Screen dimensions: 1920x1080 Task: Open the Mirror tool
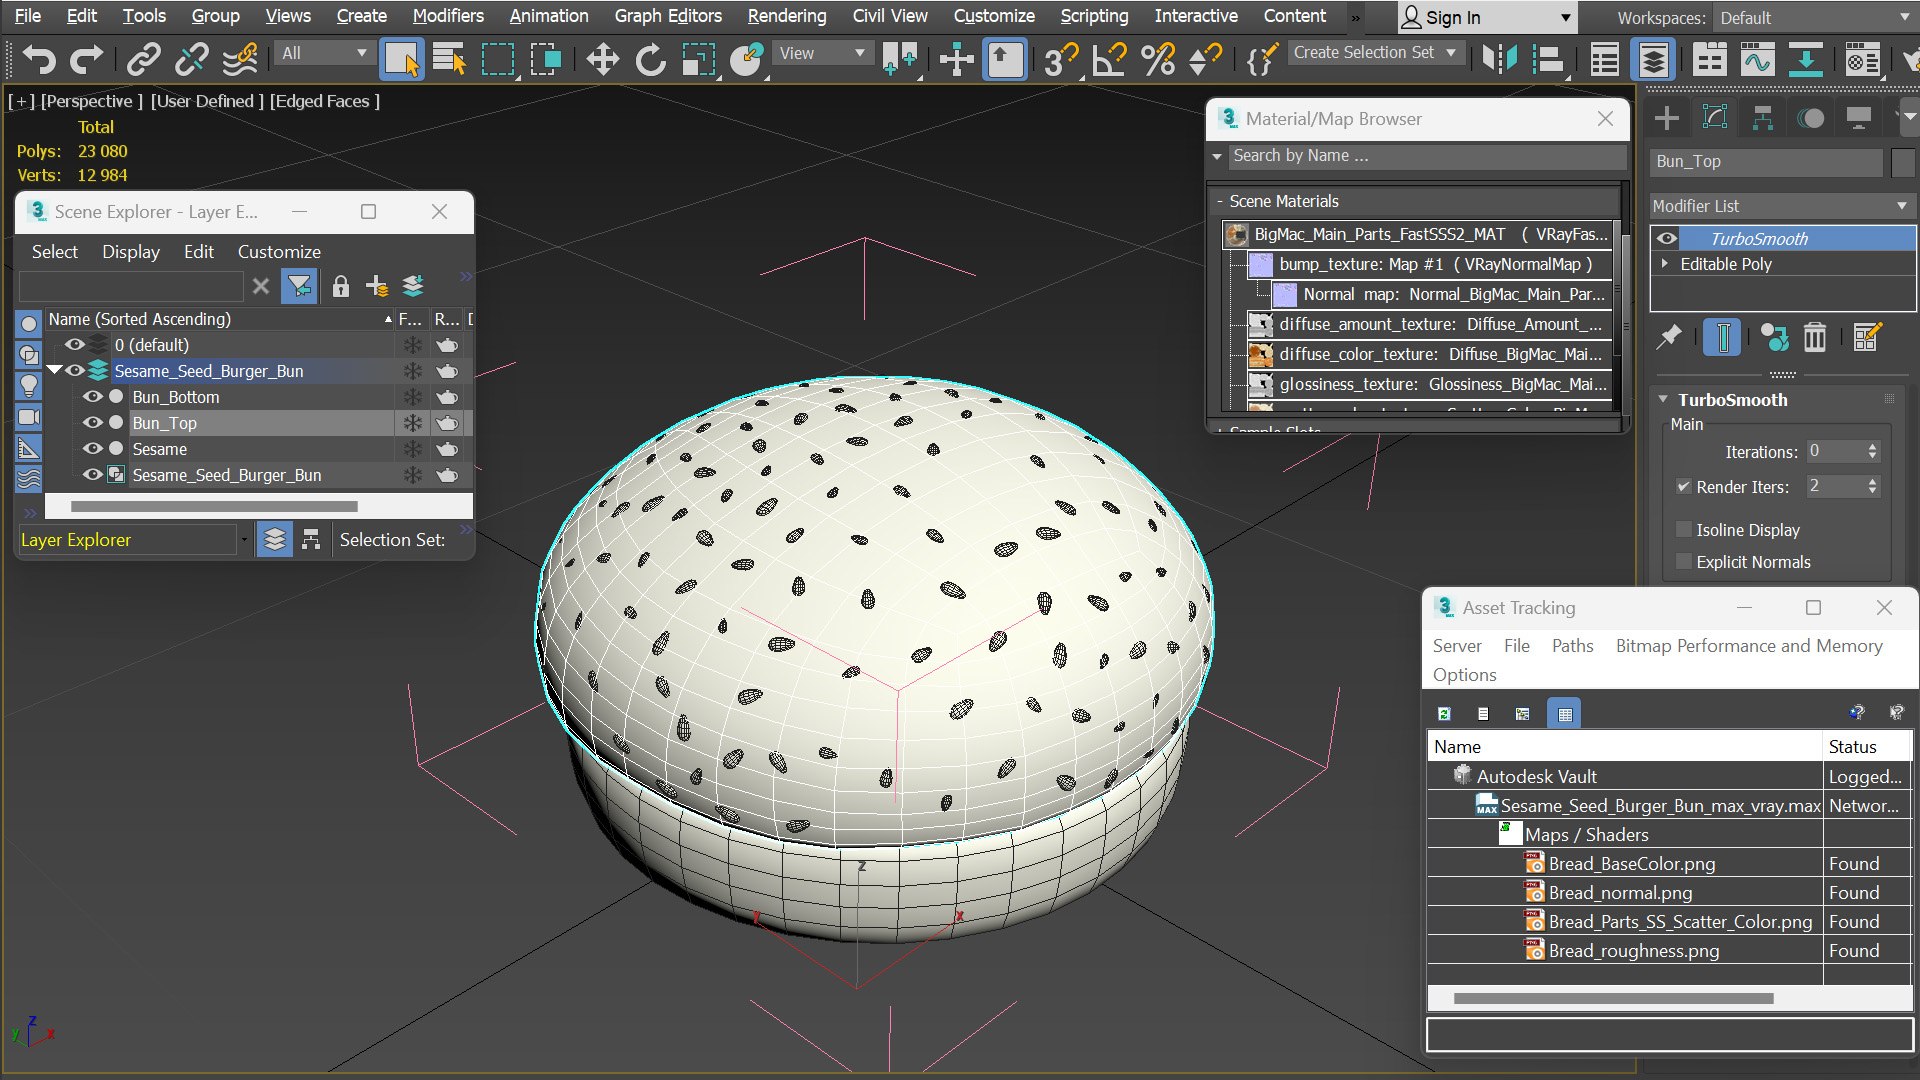(1499, 60)
